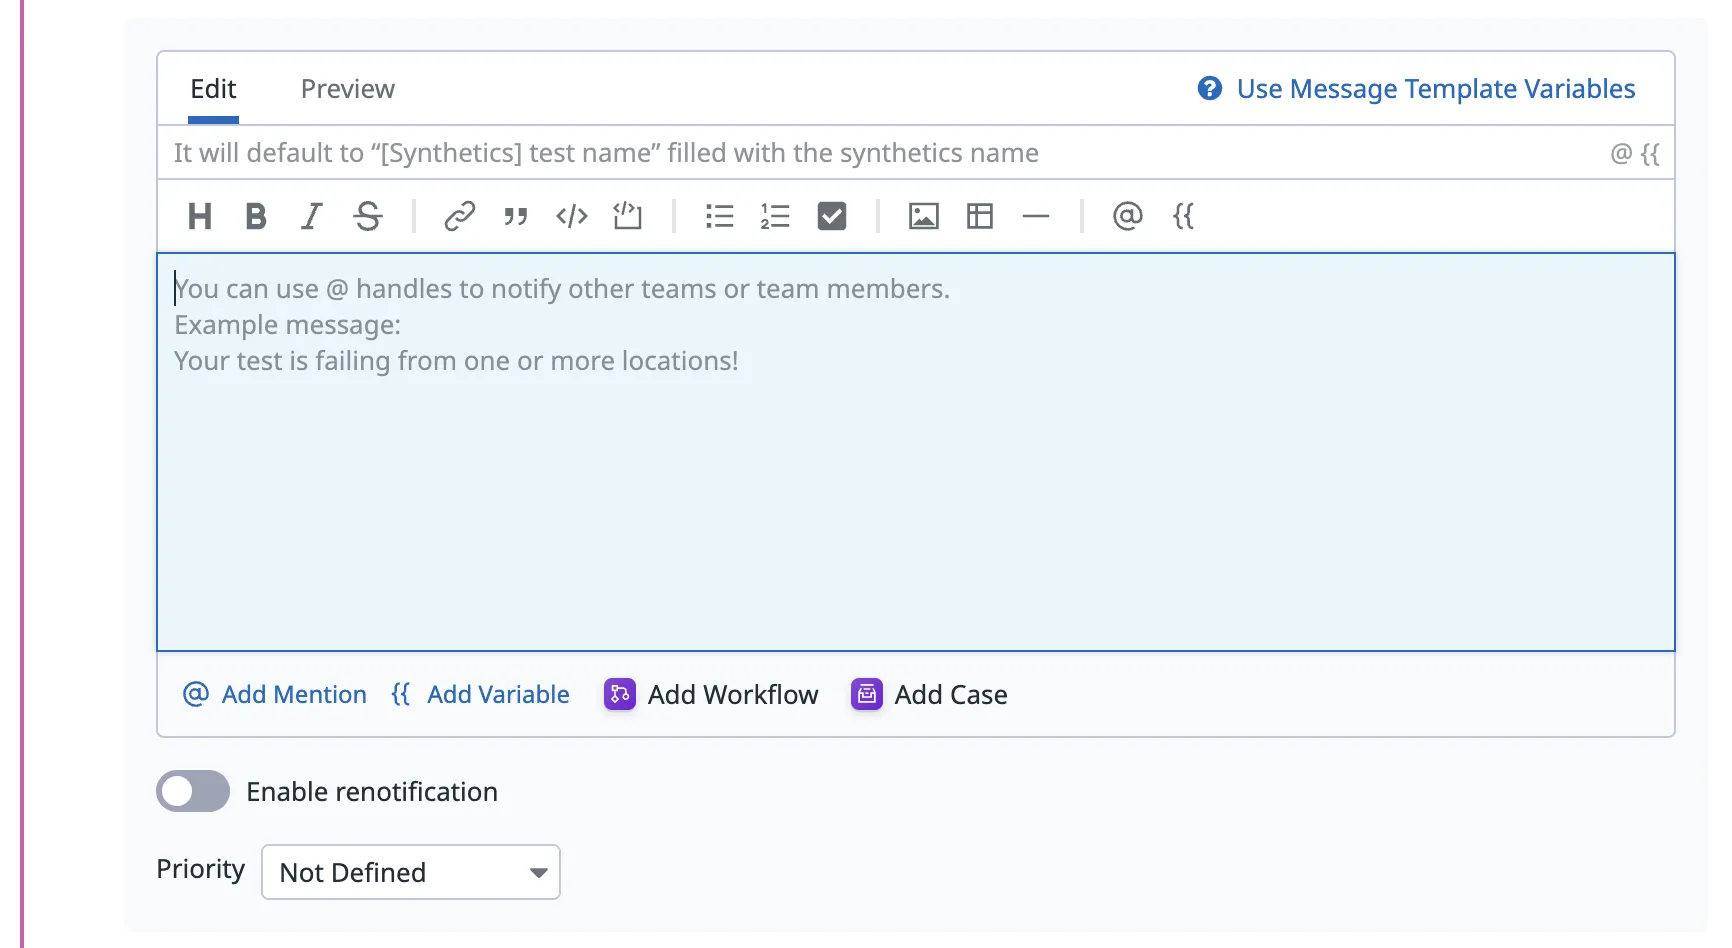Click the Add Workflow button

(711, 695)
